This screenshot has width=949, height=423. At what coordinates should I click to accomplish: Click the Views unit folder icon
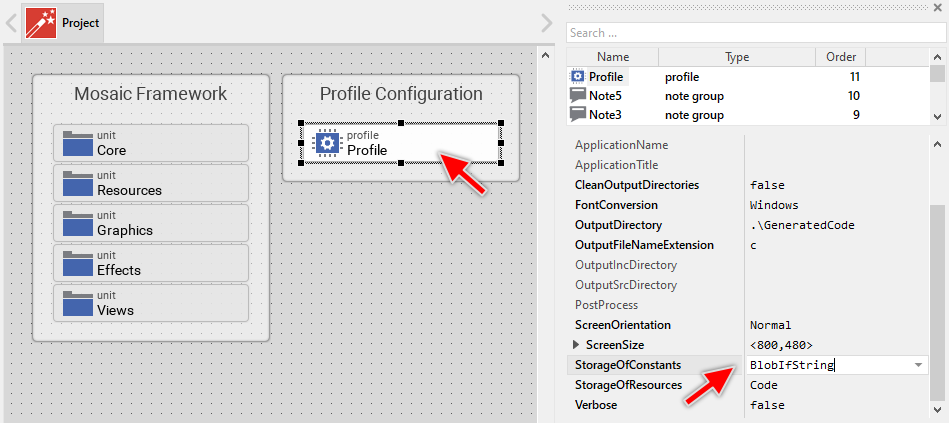(x=77, y=304)
